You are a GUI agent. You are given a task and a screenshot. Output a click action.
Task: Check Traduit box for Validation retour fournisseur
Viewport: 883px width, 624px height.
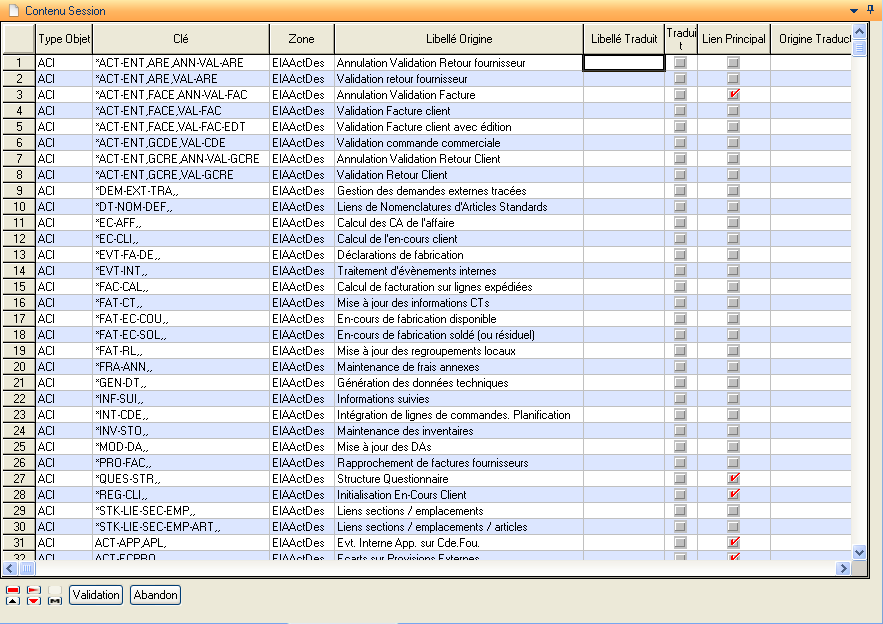tap(680, 79)
